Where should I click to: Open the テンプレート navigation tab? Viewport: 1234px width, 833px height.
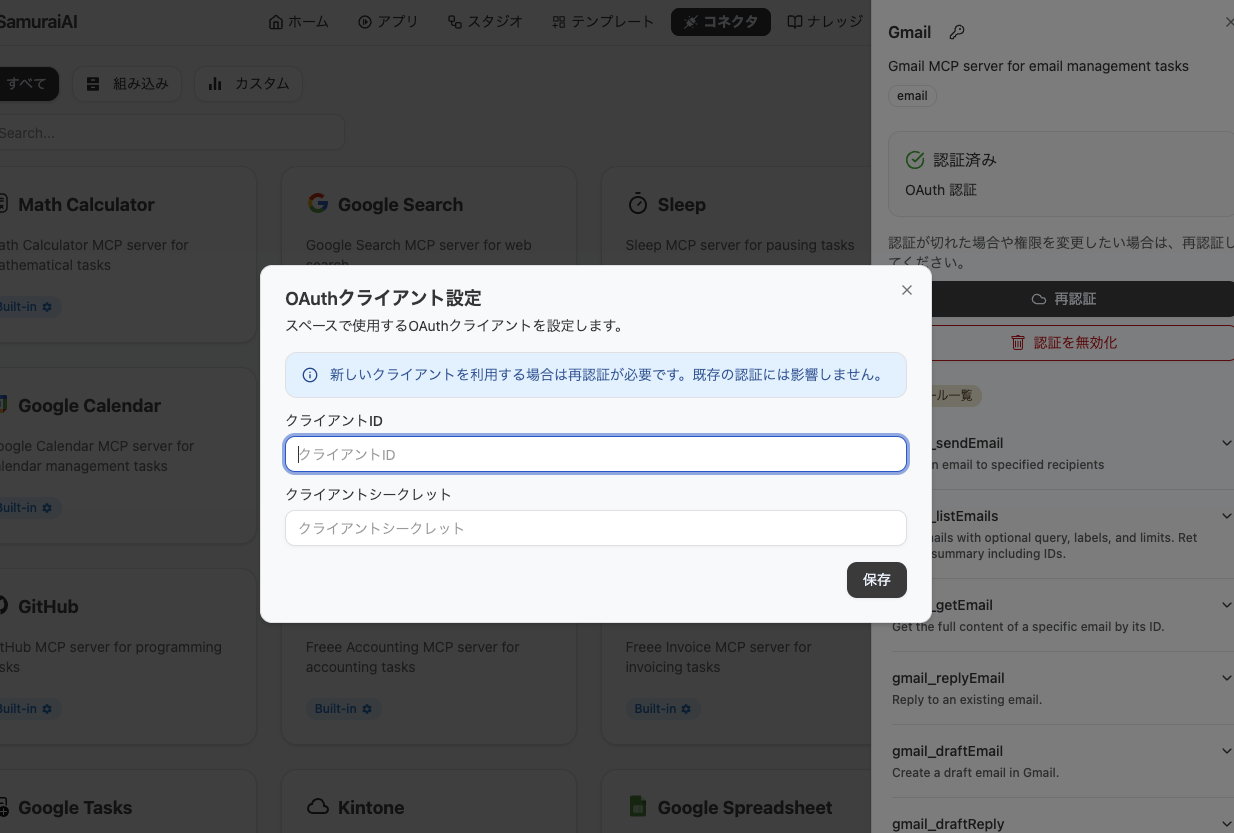[x=602, y=22]
